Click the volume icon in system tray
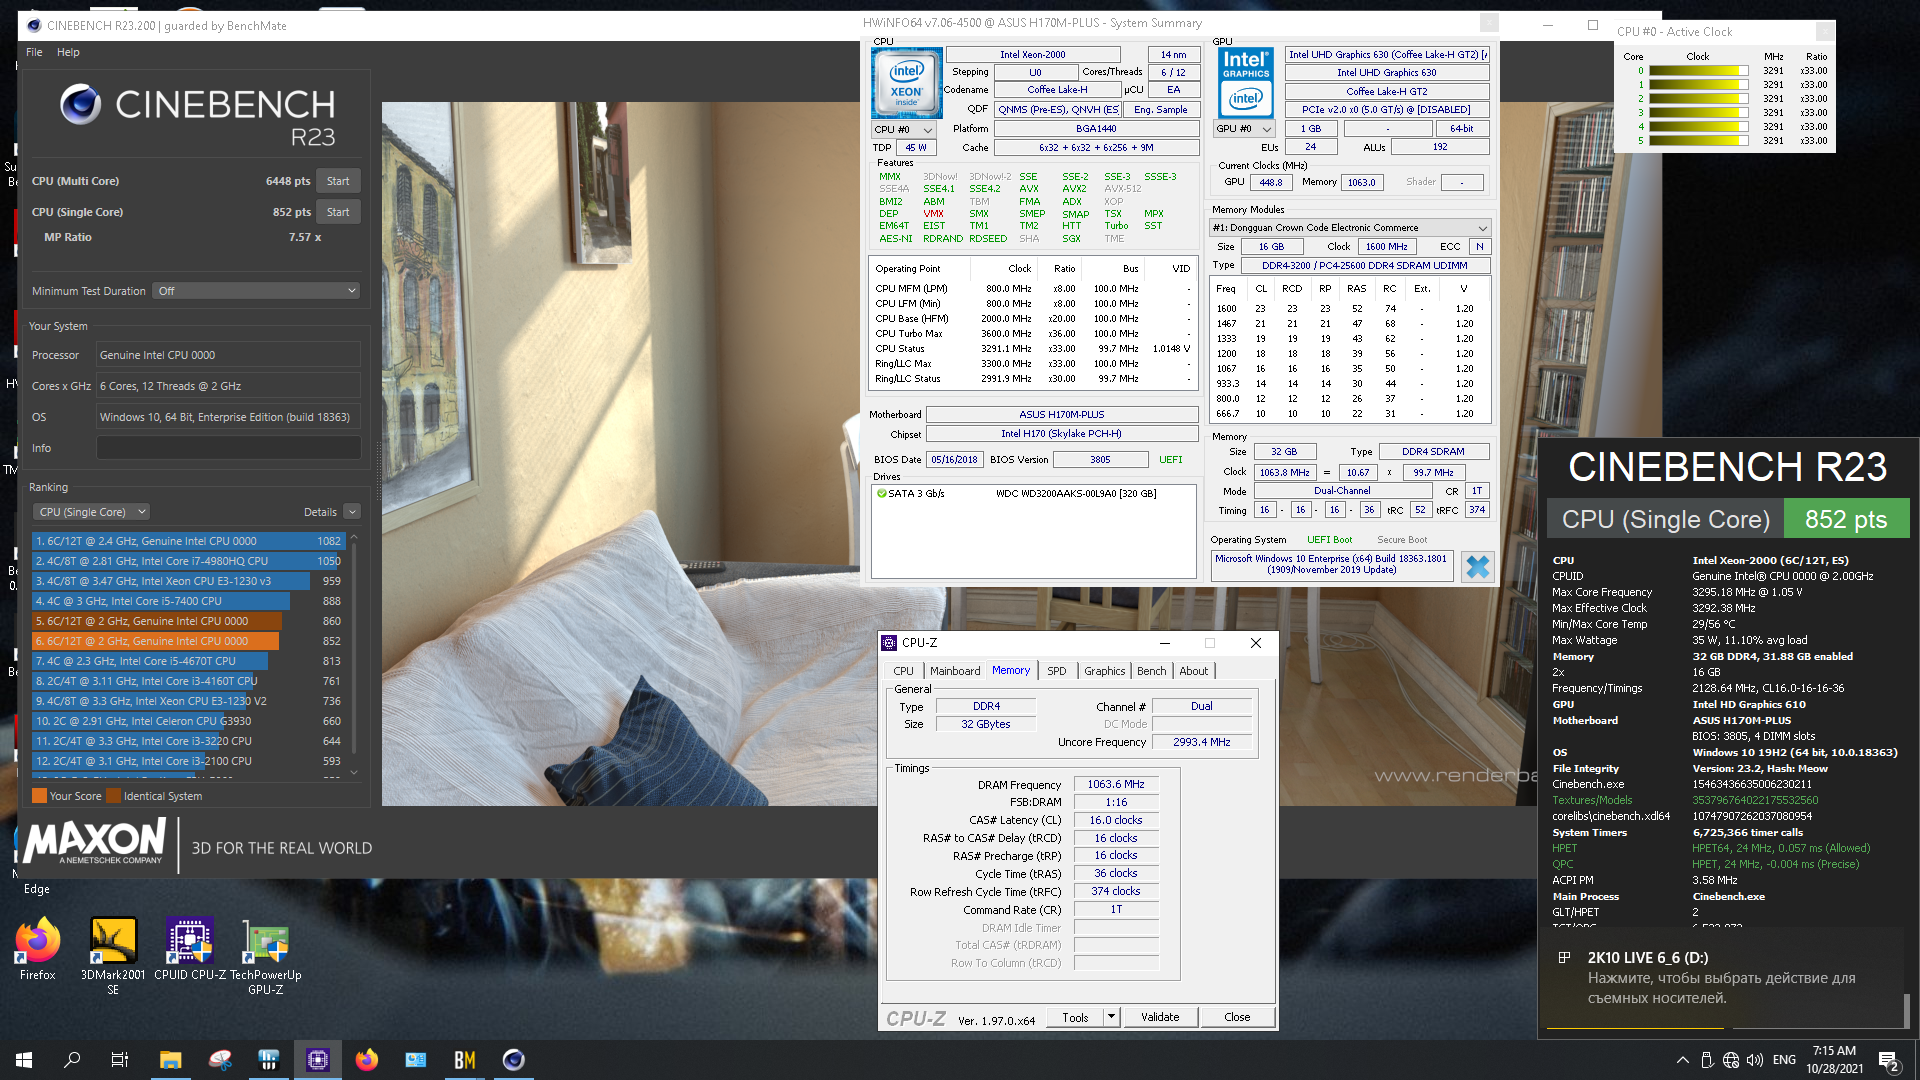The image size is (1920, 1080). [x=1754, y=1060]
